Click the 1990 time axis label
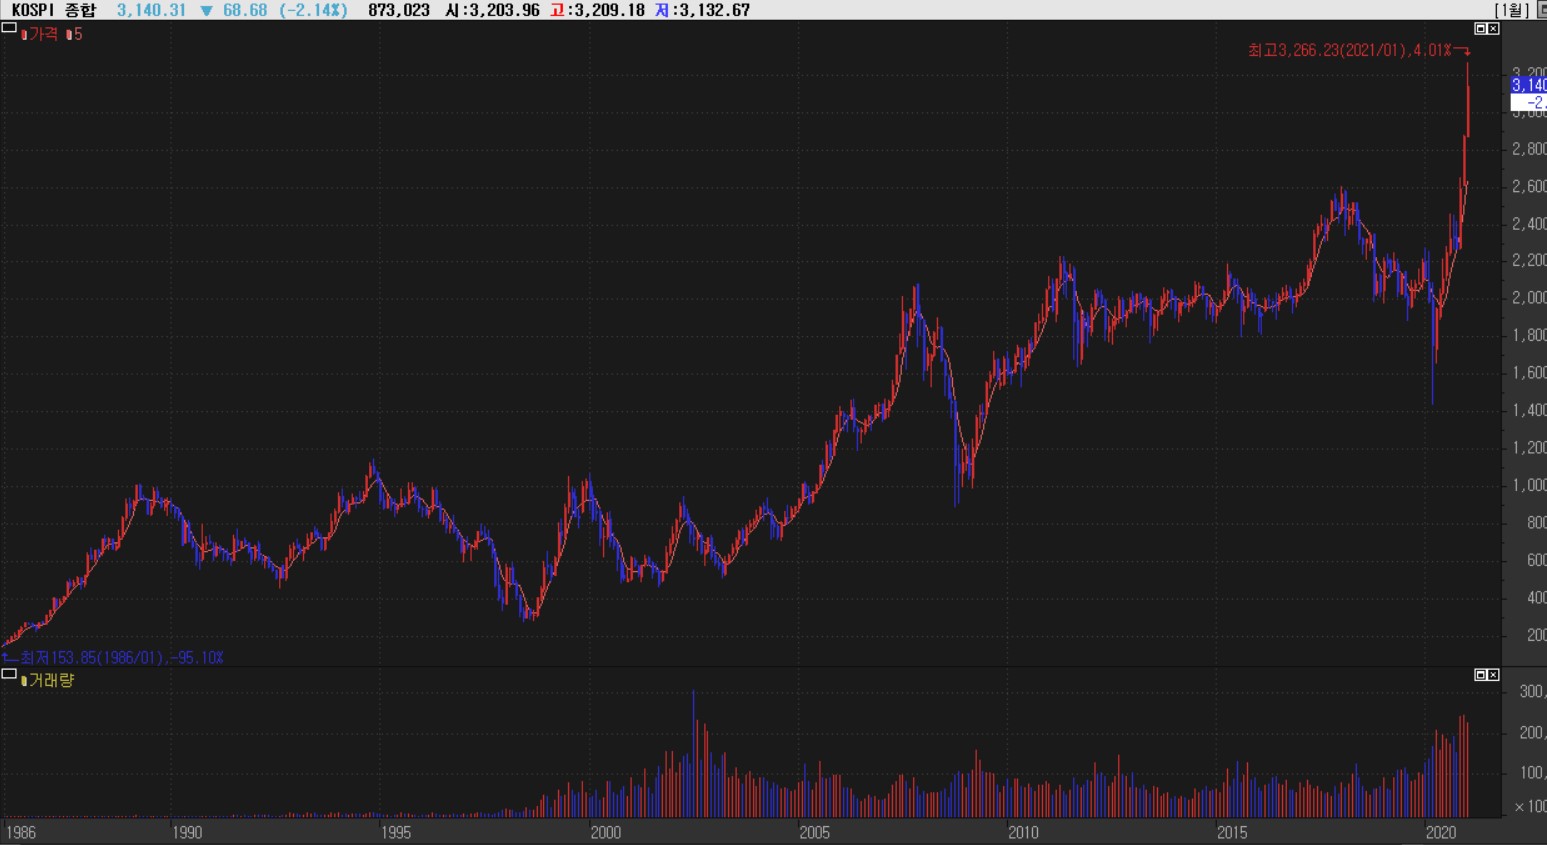 (186, 832)
